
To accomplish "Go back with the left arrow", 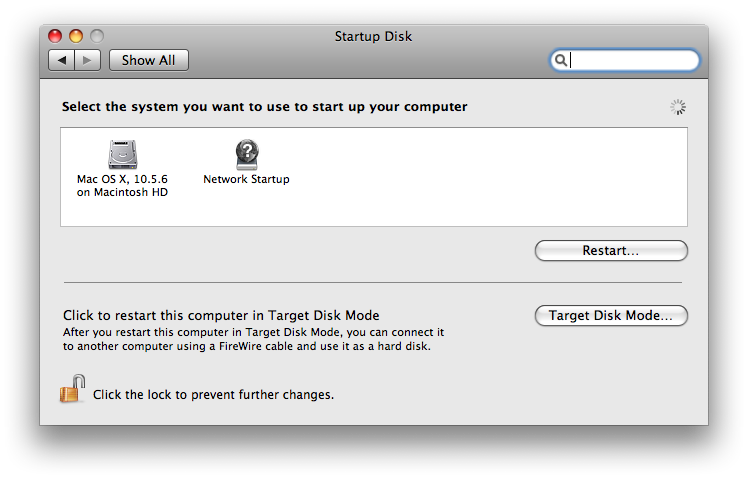I will (x=62, y=60).
